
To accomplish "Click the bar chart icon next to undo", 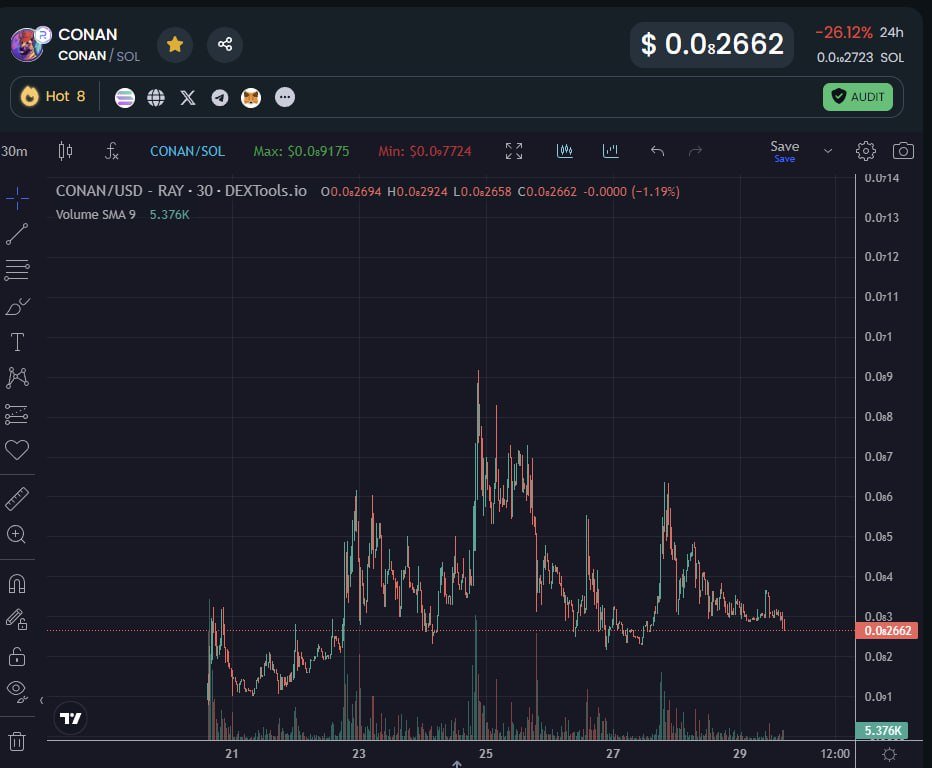I will (x=610, y=151).
